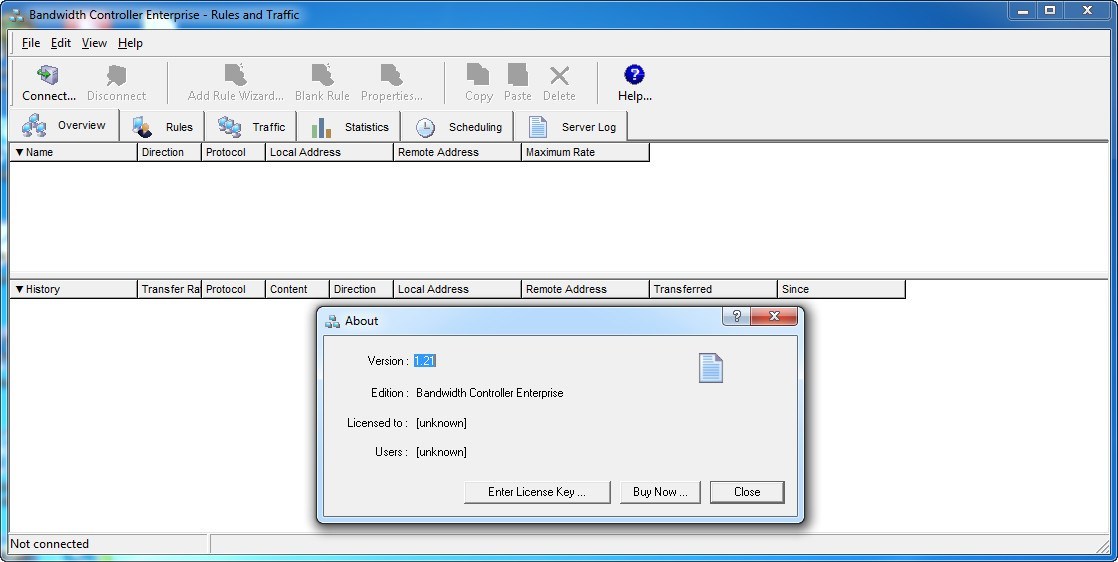
Task: Open the File menu
Action: pos(31,43)
